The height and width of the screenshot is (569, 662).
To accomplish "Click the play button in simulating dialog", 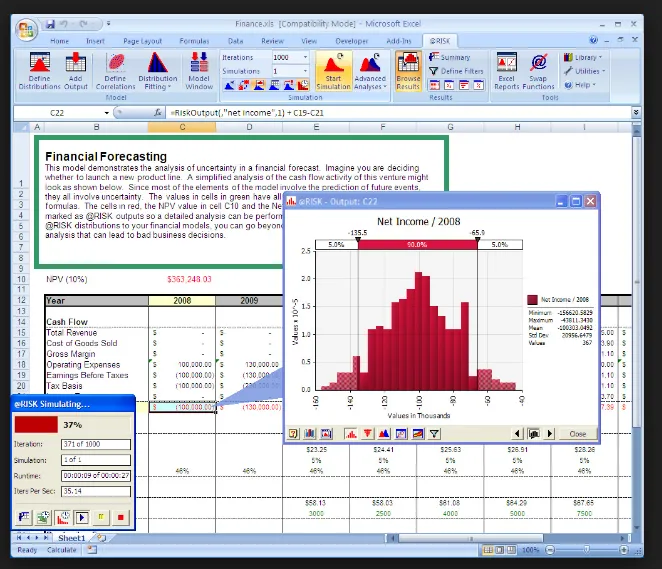I will click(82, 517).
